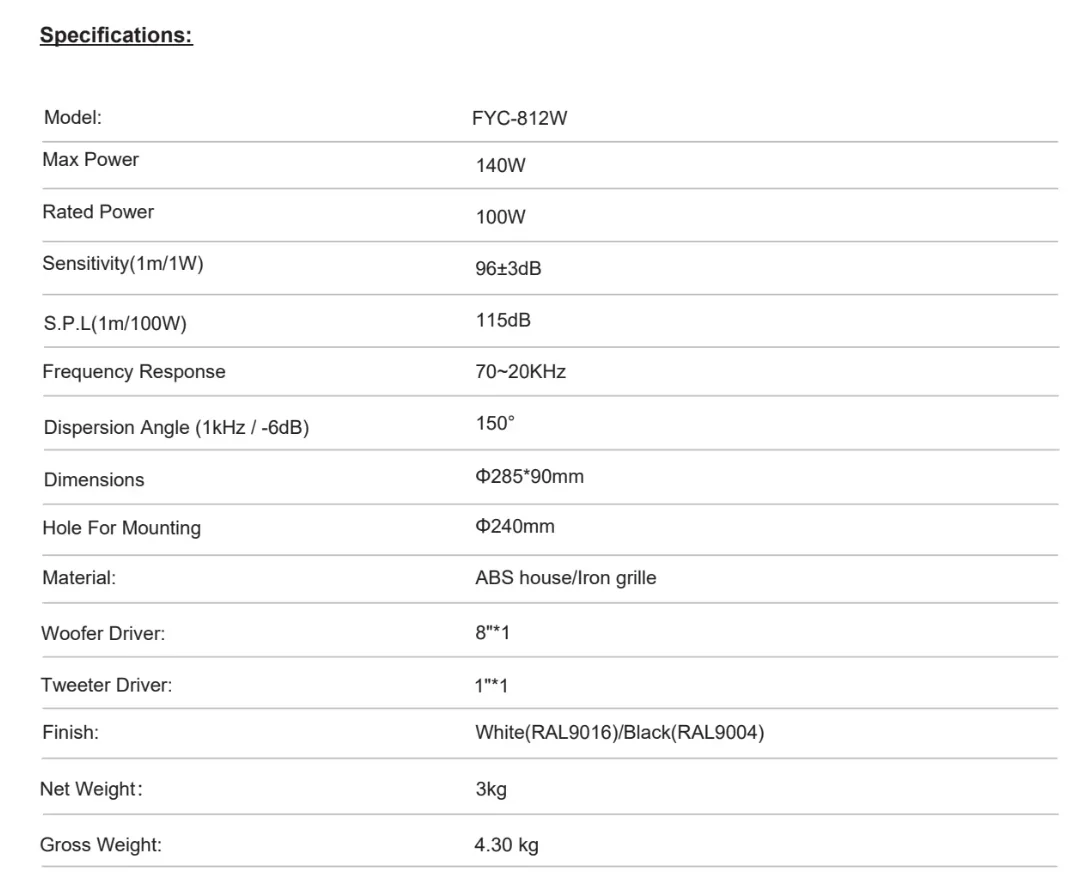
Task: Click the White(RAL9016)/Black(RAL9004) finish value
Action: (619, 733)
